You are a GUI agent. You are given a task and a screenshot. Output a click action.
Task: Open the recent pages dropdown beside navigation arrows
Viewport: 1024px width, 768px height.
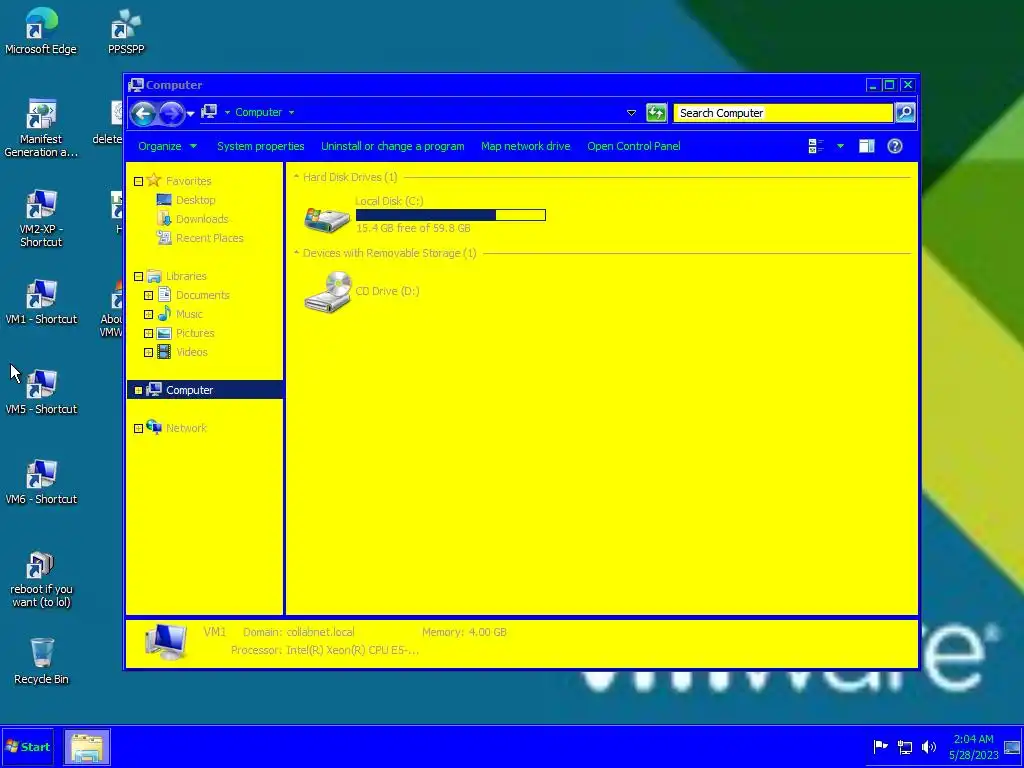click(190, 114)
